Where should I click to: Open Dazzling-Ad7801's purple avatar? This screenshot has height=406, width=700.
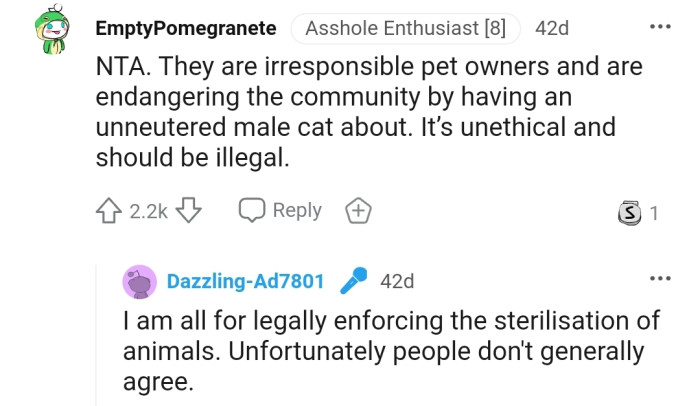(x=140, y=282)
